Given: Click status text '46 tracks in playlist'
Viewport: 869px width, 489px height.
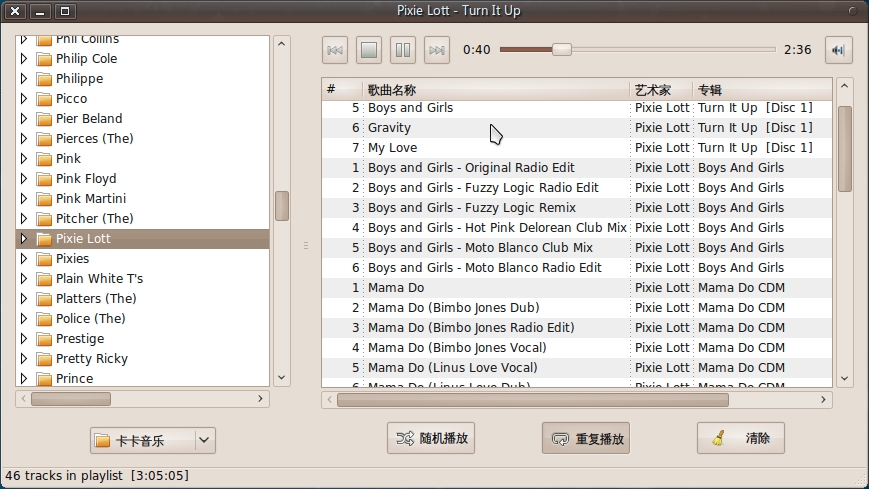Looking at the screenshot, I should (64, 476).
